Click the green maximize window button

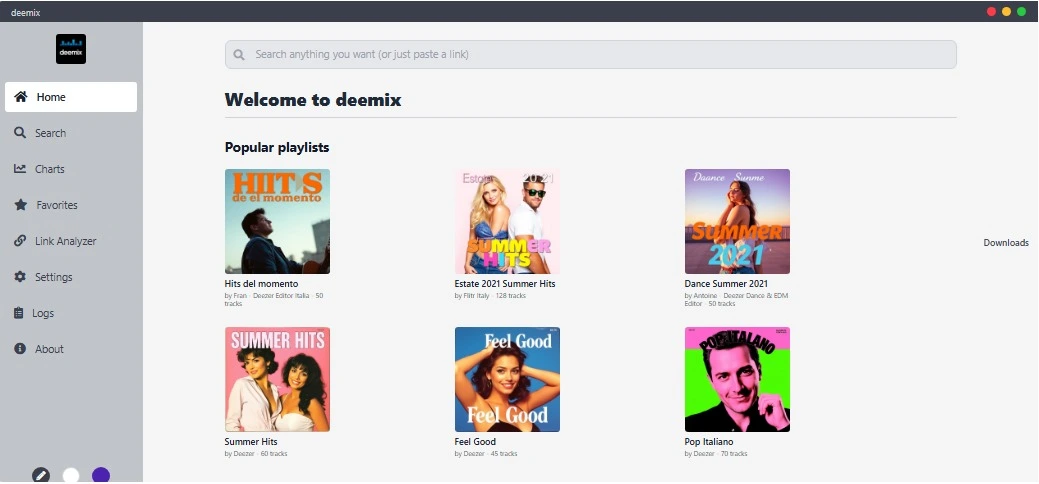click(1021, 11)
